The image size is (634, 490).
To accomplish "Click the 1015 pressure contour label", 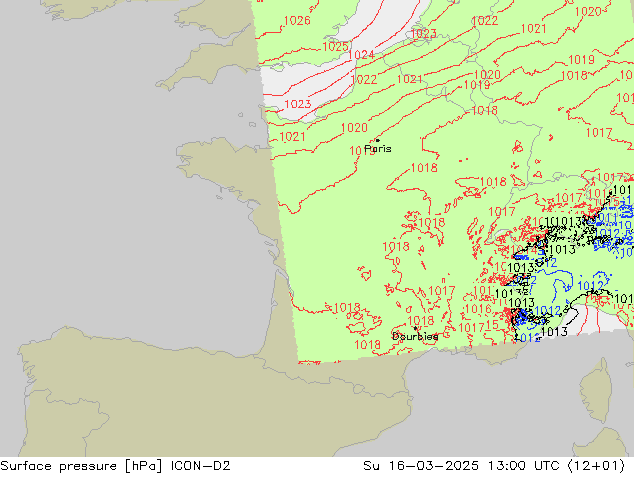I will (493, 326).
